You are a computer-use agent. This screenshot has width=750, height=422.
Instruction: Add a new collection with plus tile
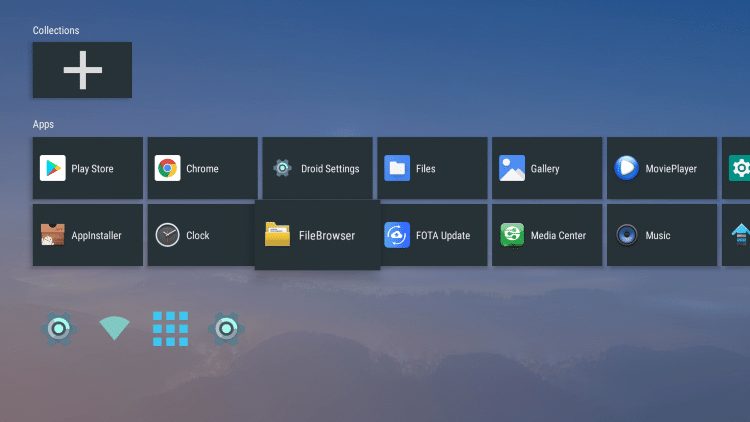82,70
